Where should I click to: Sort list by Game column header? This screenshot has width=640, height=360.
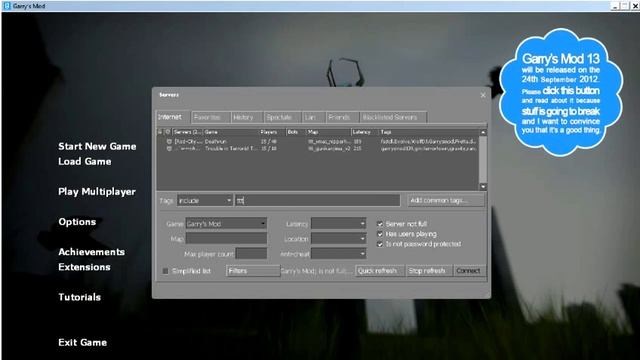(231, 132)
